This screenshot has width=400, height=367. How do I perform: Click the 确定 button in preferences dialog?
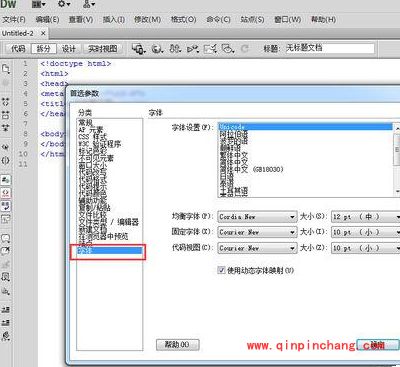point(378,345)
